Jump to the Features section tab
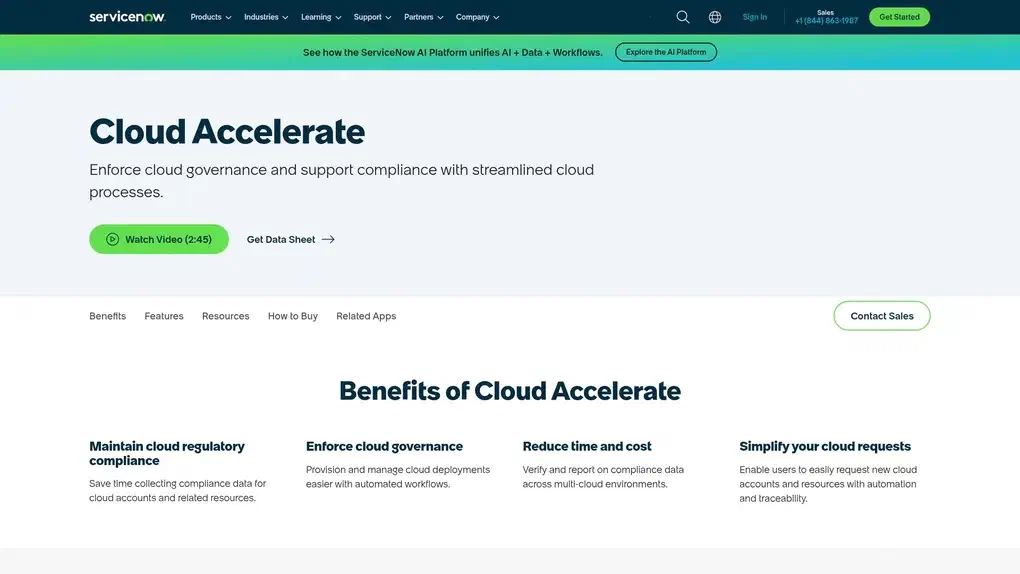The height and width of the screenshot is (574, 1020). (x=164, y=316)
